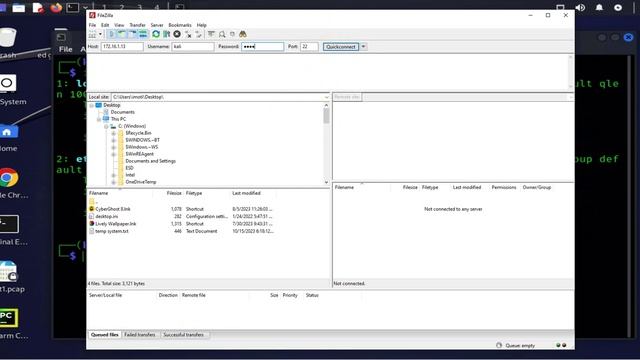Click the Quickconnect button
The height and width of the screenshot is (360, 640).
click(x=341, y=47)
